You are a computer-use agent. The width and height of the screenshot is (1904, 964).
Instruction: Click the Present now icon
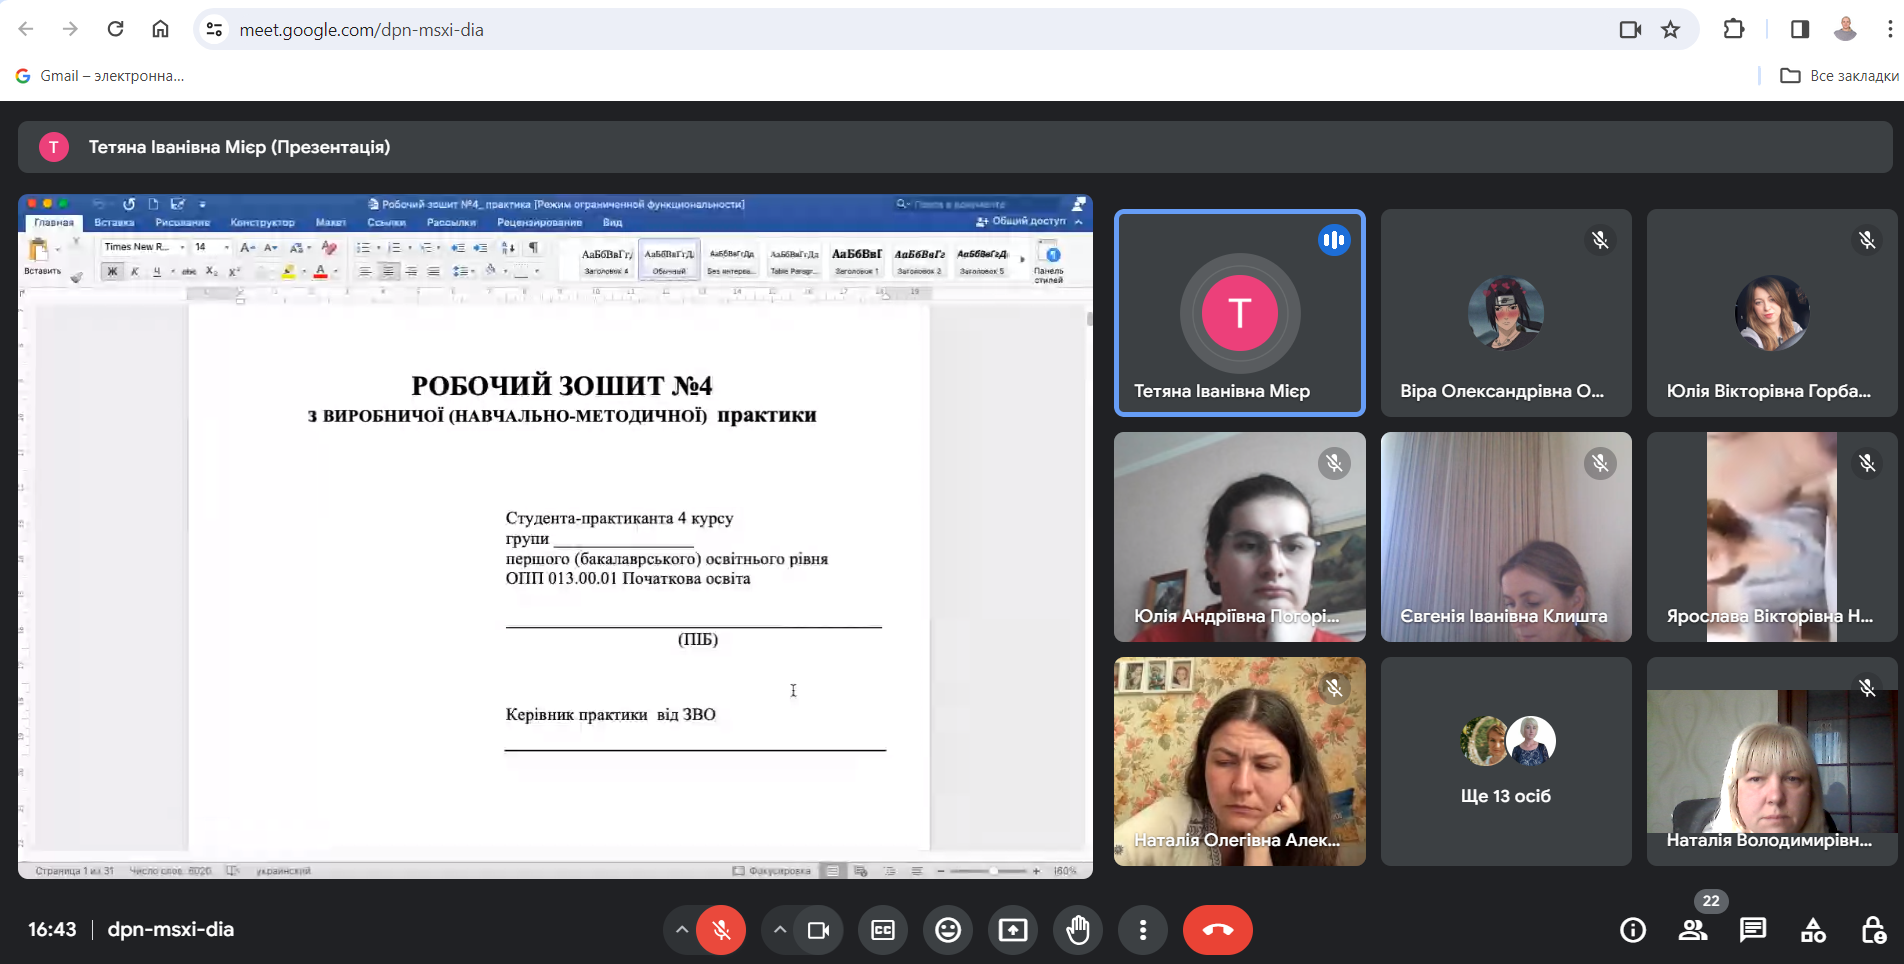1013,929
